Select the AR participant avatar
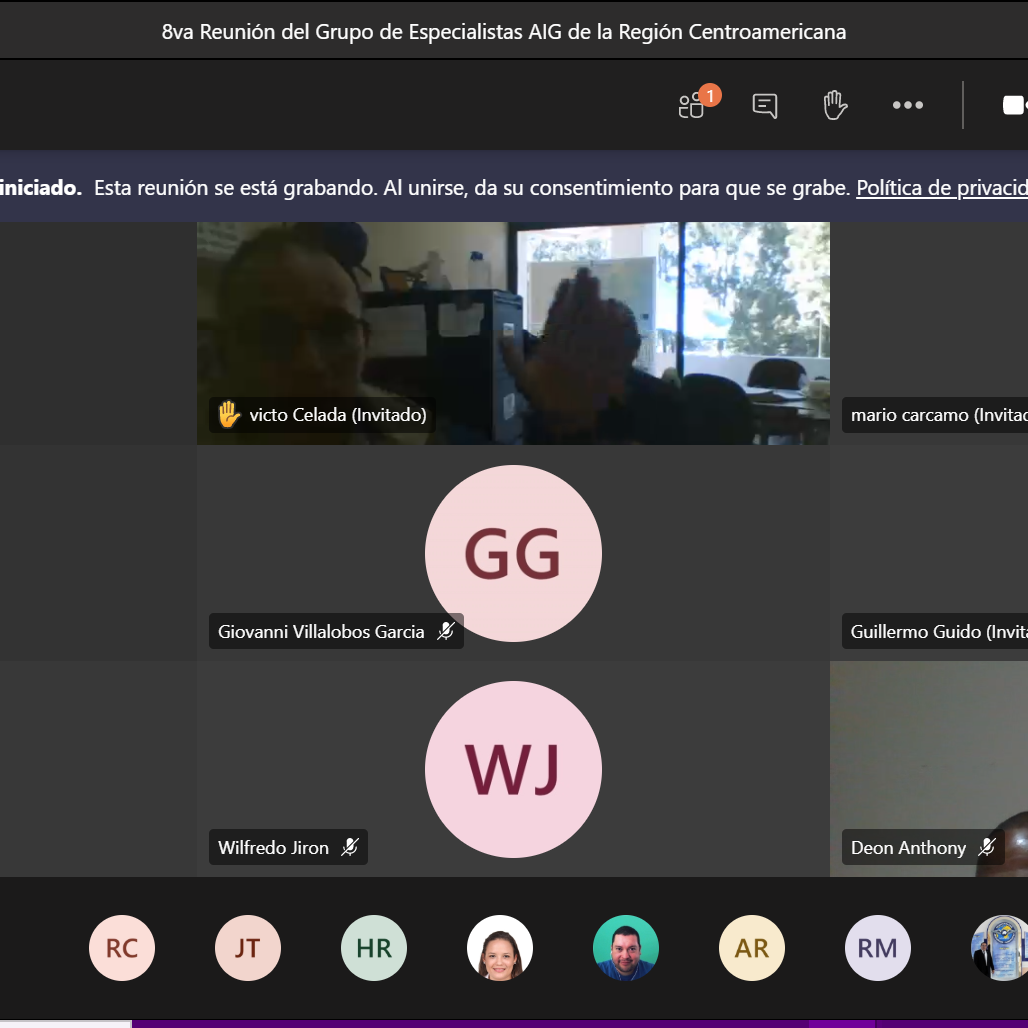Viewport: 1028px width, 1028px height. tap(752, 947)
